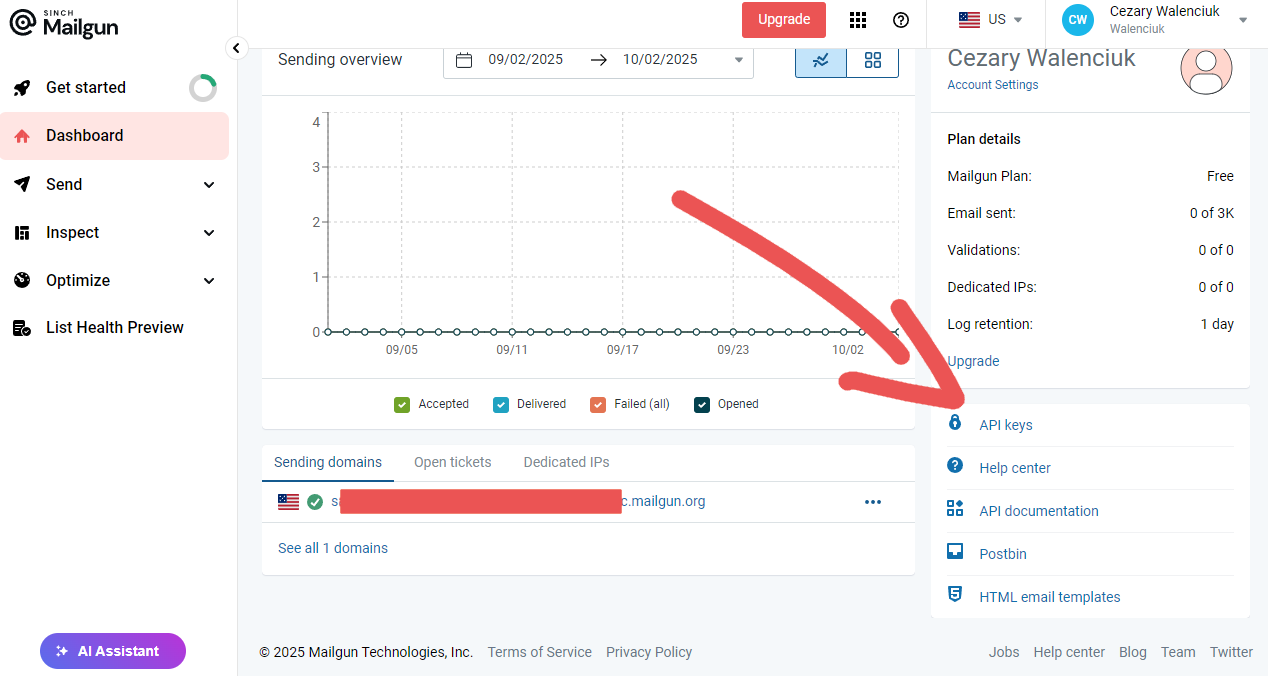This screenshot has height=676, width=1268.
Task: Open Dashboard in the sidebar
Action: [114, 136]
